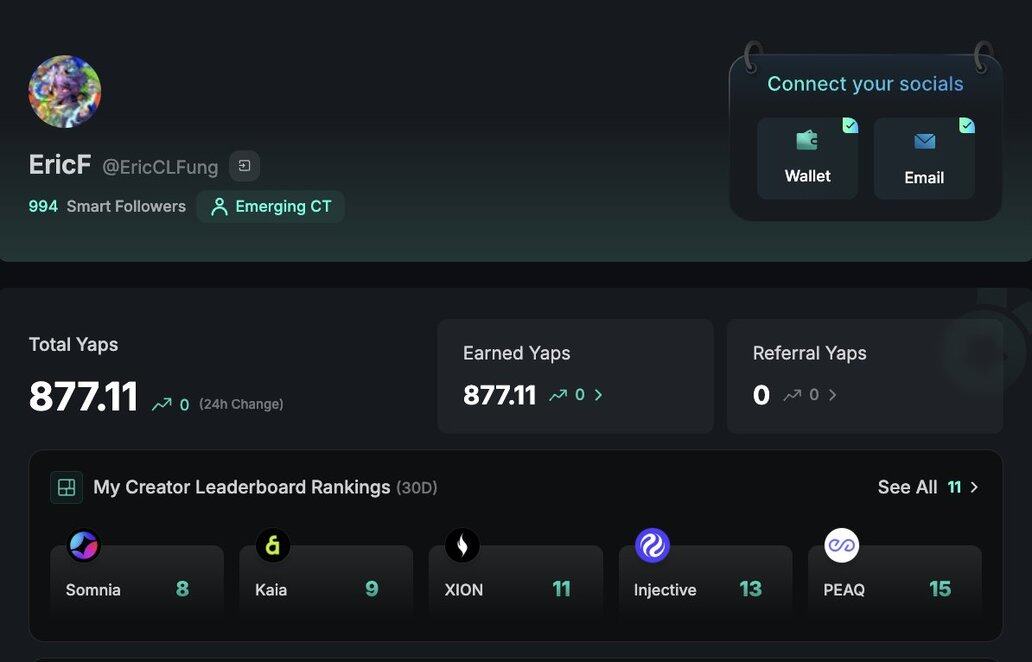Click the envelope email icon
Viewport: 1032px width, 662px height.
coord(925,141)
